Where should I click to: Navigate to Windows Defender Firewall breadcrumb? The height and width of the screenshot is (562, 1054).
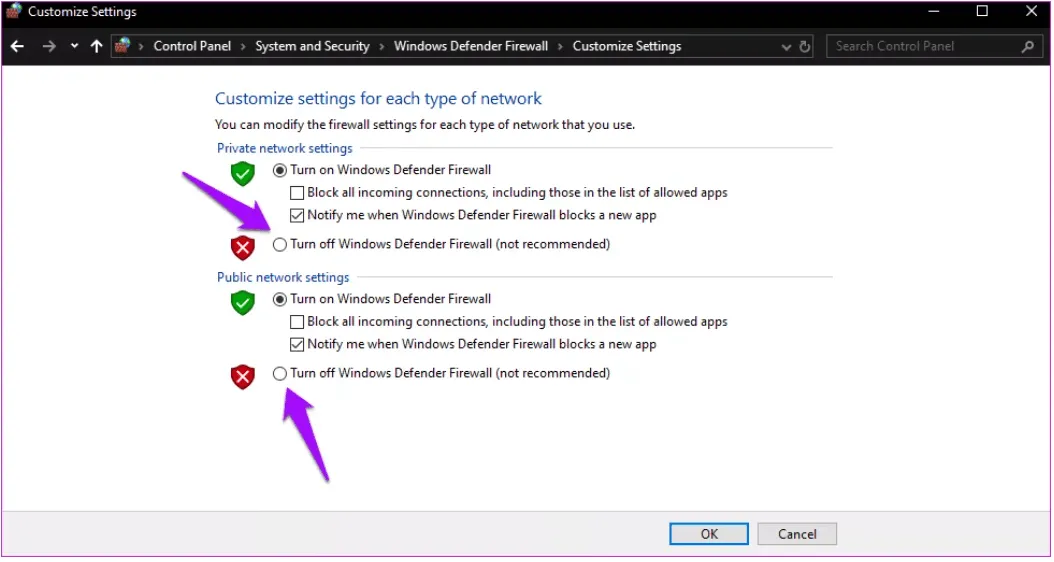tap(471, 46)
